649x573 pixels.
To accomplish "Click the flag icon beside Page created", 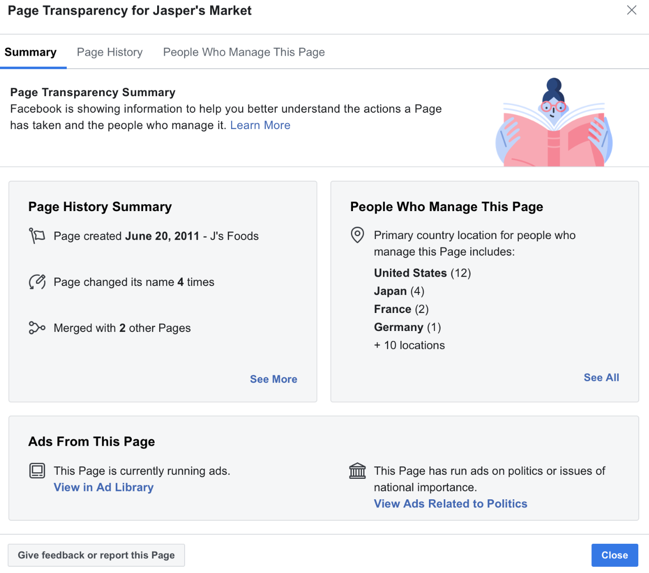I will (37, 236).
